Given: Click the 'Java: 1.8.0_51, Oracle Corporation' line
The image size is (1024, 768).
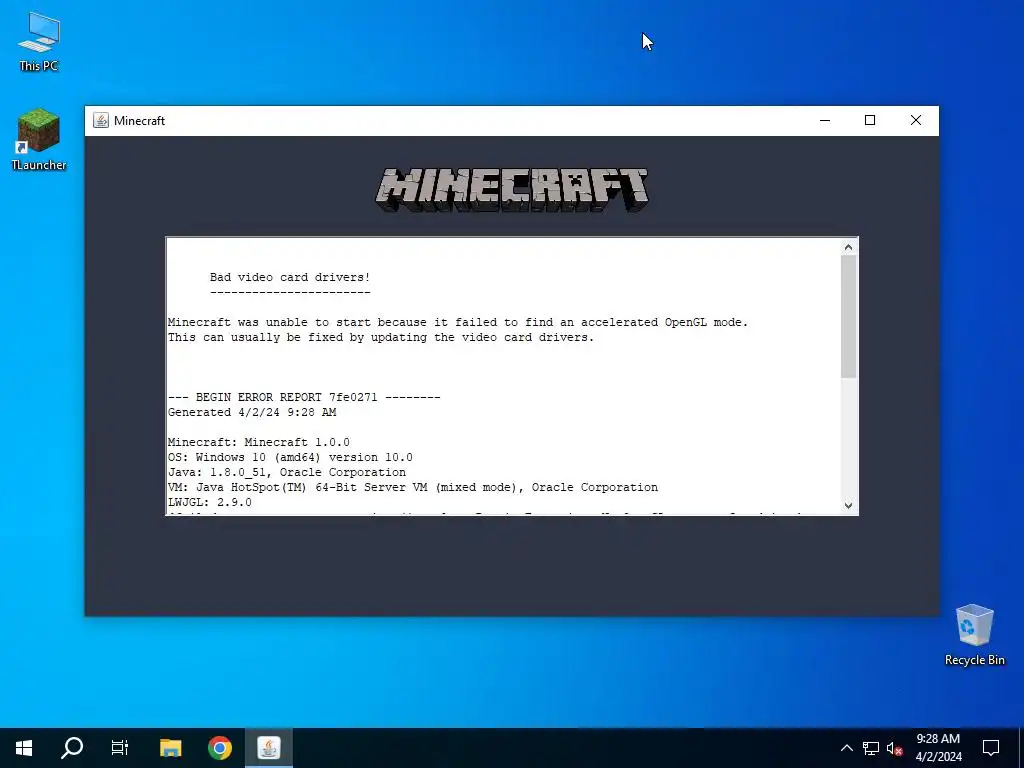Looking at the screenshot, I should [x=287, y=472].
